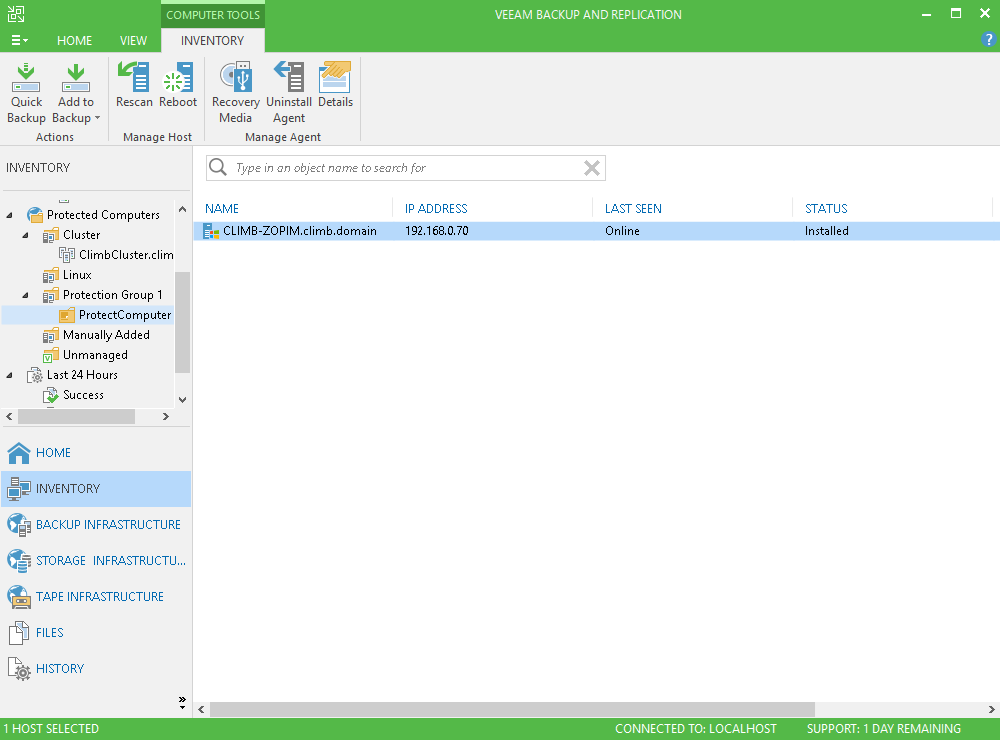Open the Files view

click(x=96, y=633)
